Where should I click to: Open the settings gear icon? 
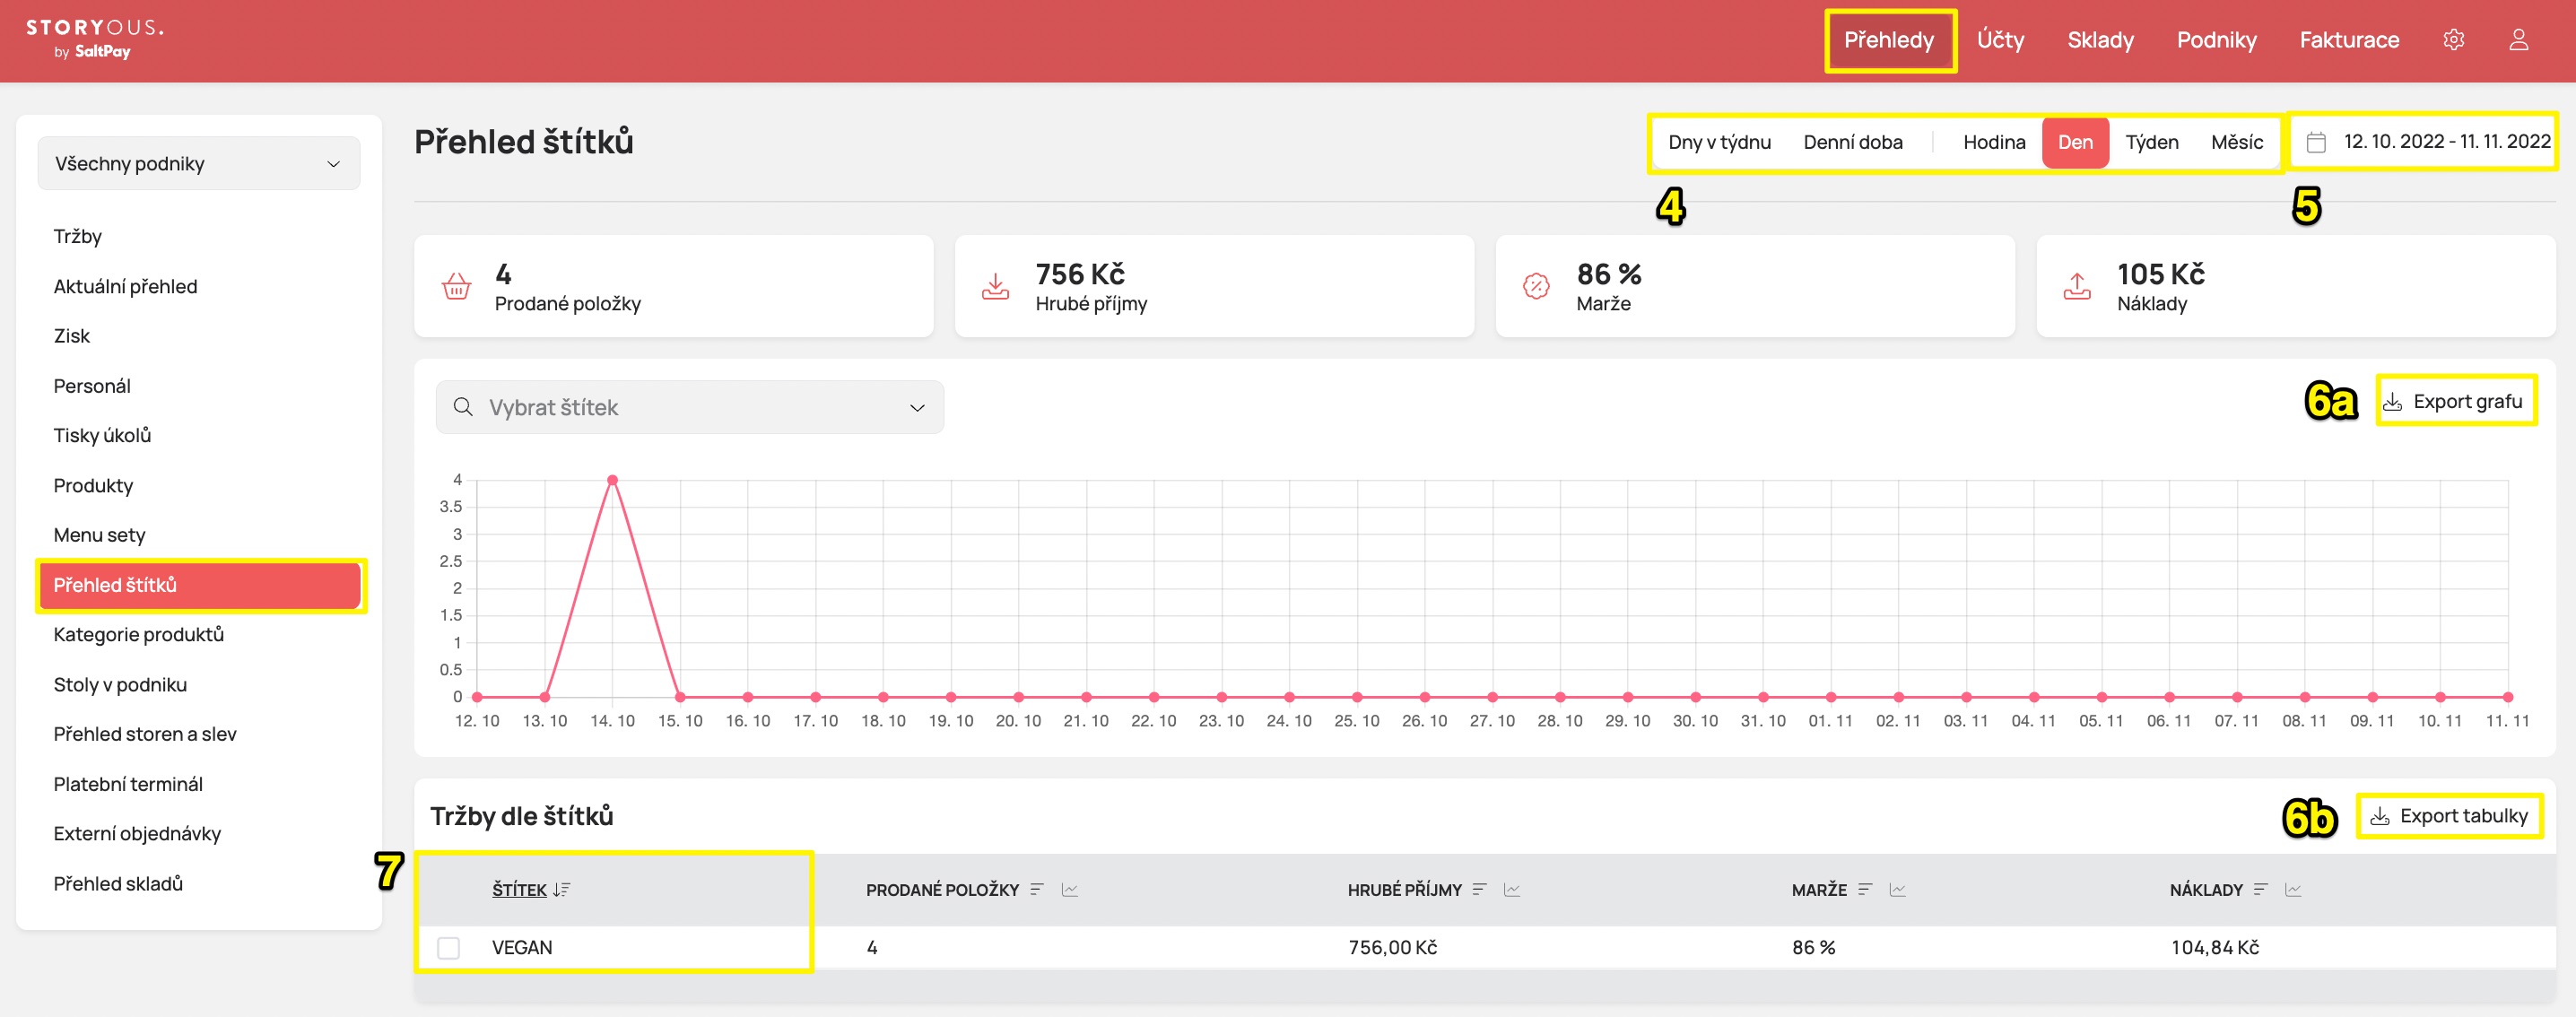[2453, 40]
